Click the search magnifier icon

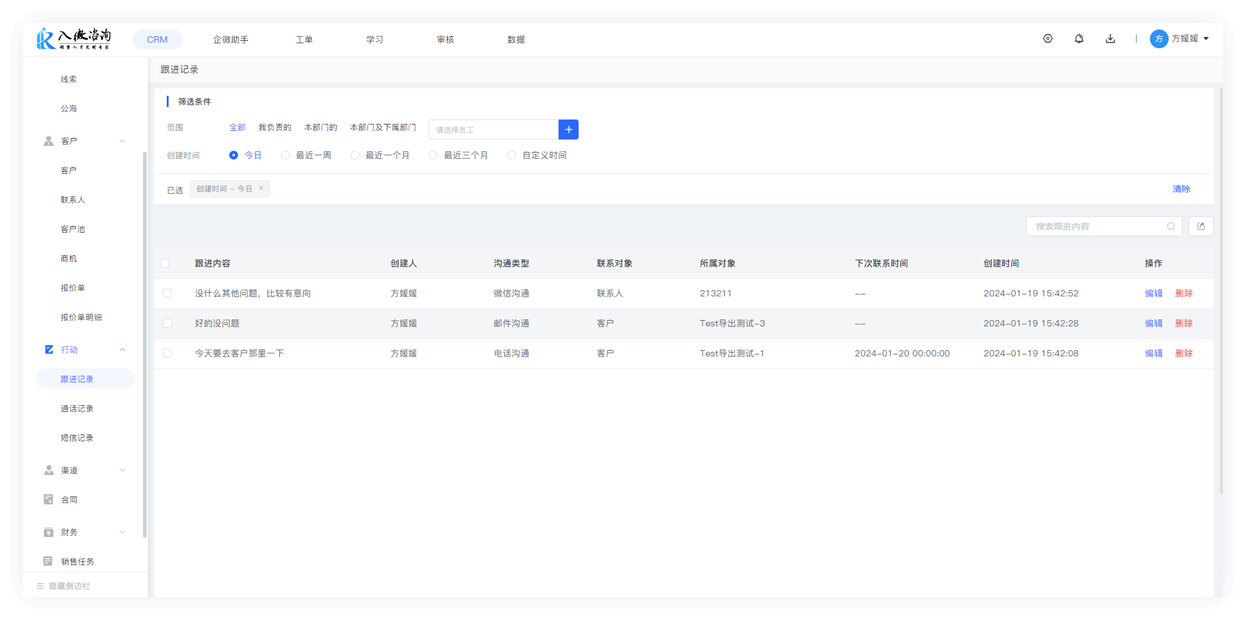pos(1171,227)
